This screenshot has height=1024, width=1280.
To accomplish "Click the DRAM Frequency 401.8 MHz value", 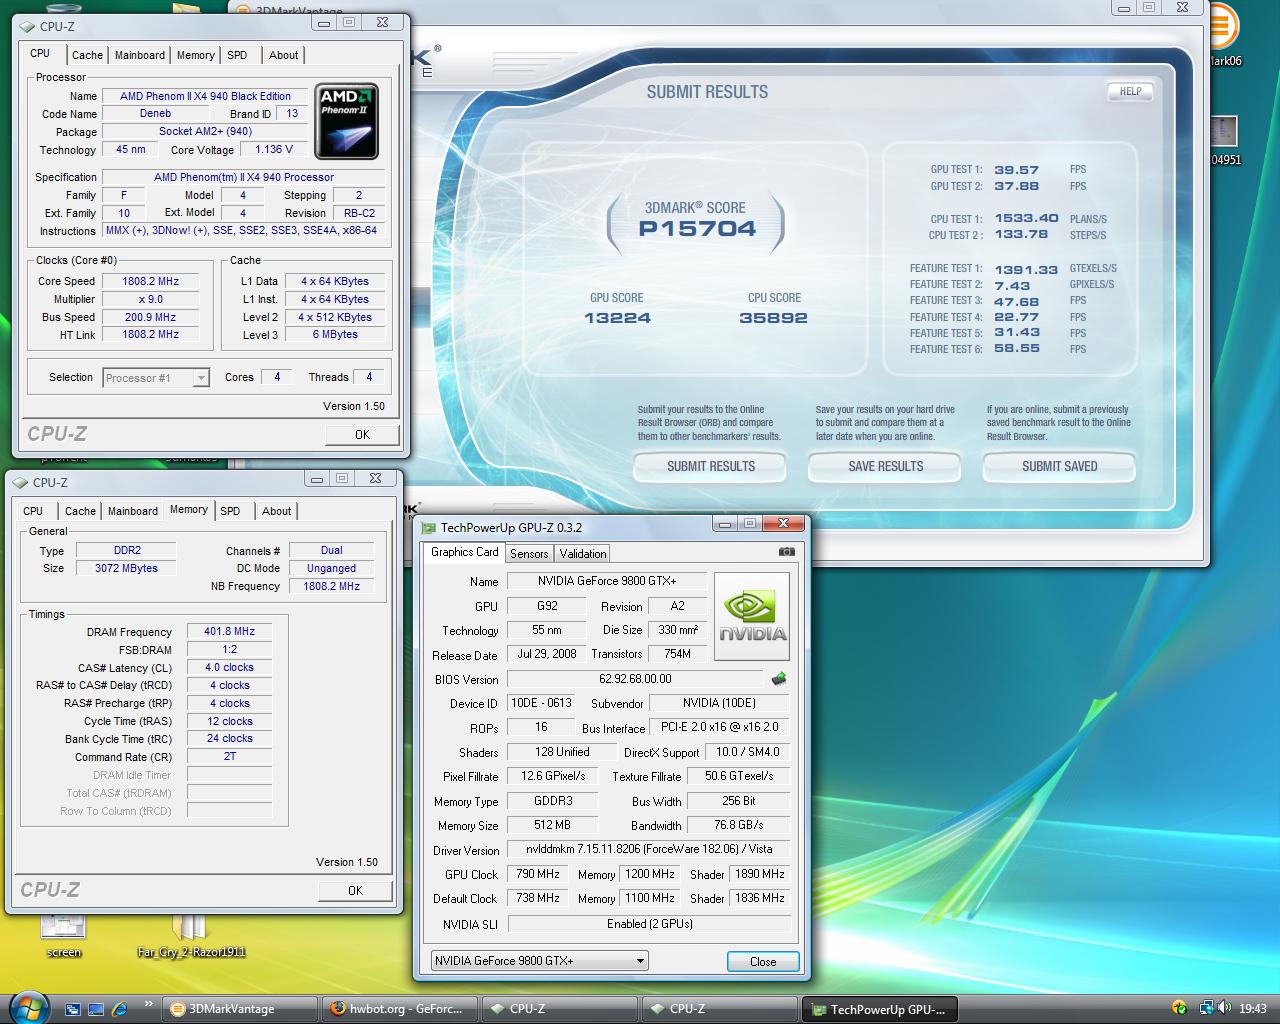I will 230,632.
